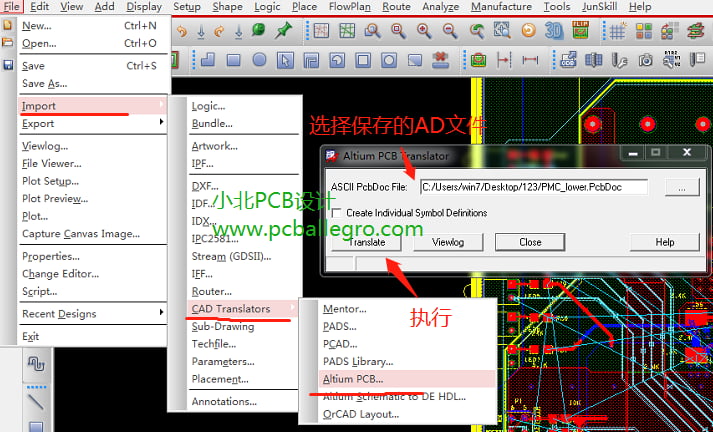Click the Zoom Previous icon

pos(477,31)
